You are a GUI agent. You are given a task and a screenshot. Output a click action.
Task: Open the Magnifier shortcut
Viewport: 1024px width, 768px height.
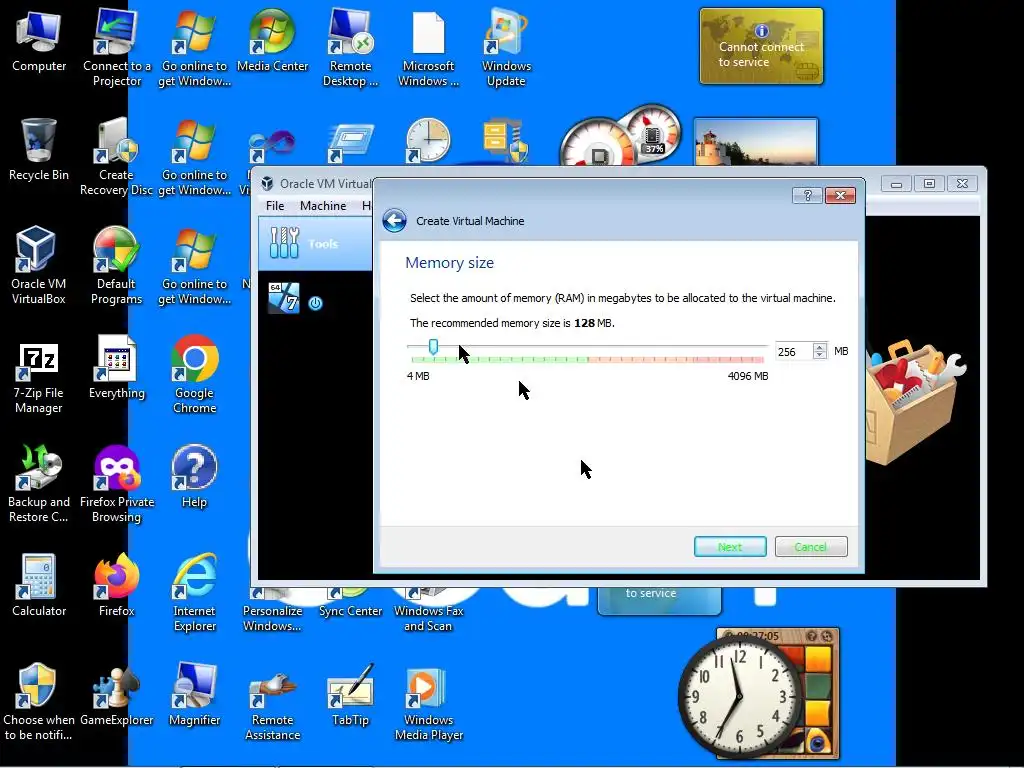[x=194, y=695]
